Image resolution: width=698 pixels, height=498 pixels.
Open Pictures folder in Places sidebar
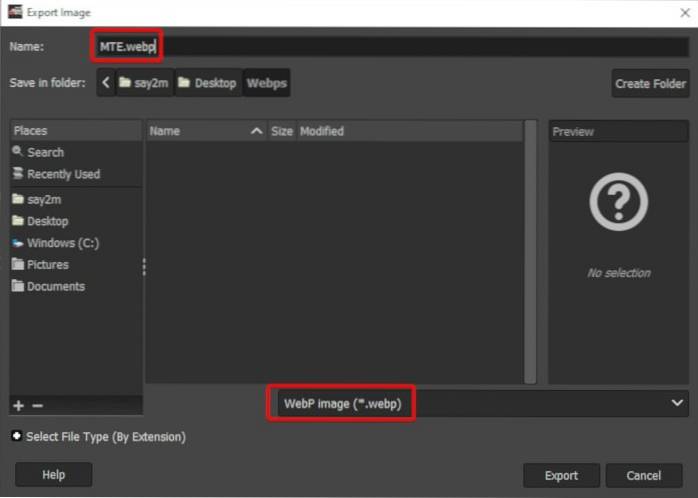(47, 265)
